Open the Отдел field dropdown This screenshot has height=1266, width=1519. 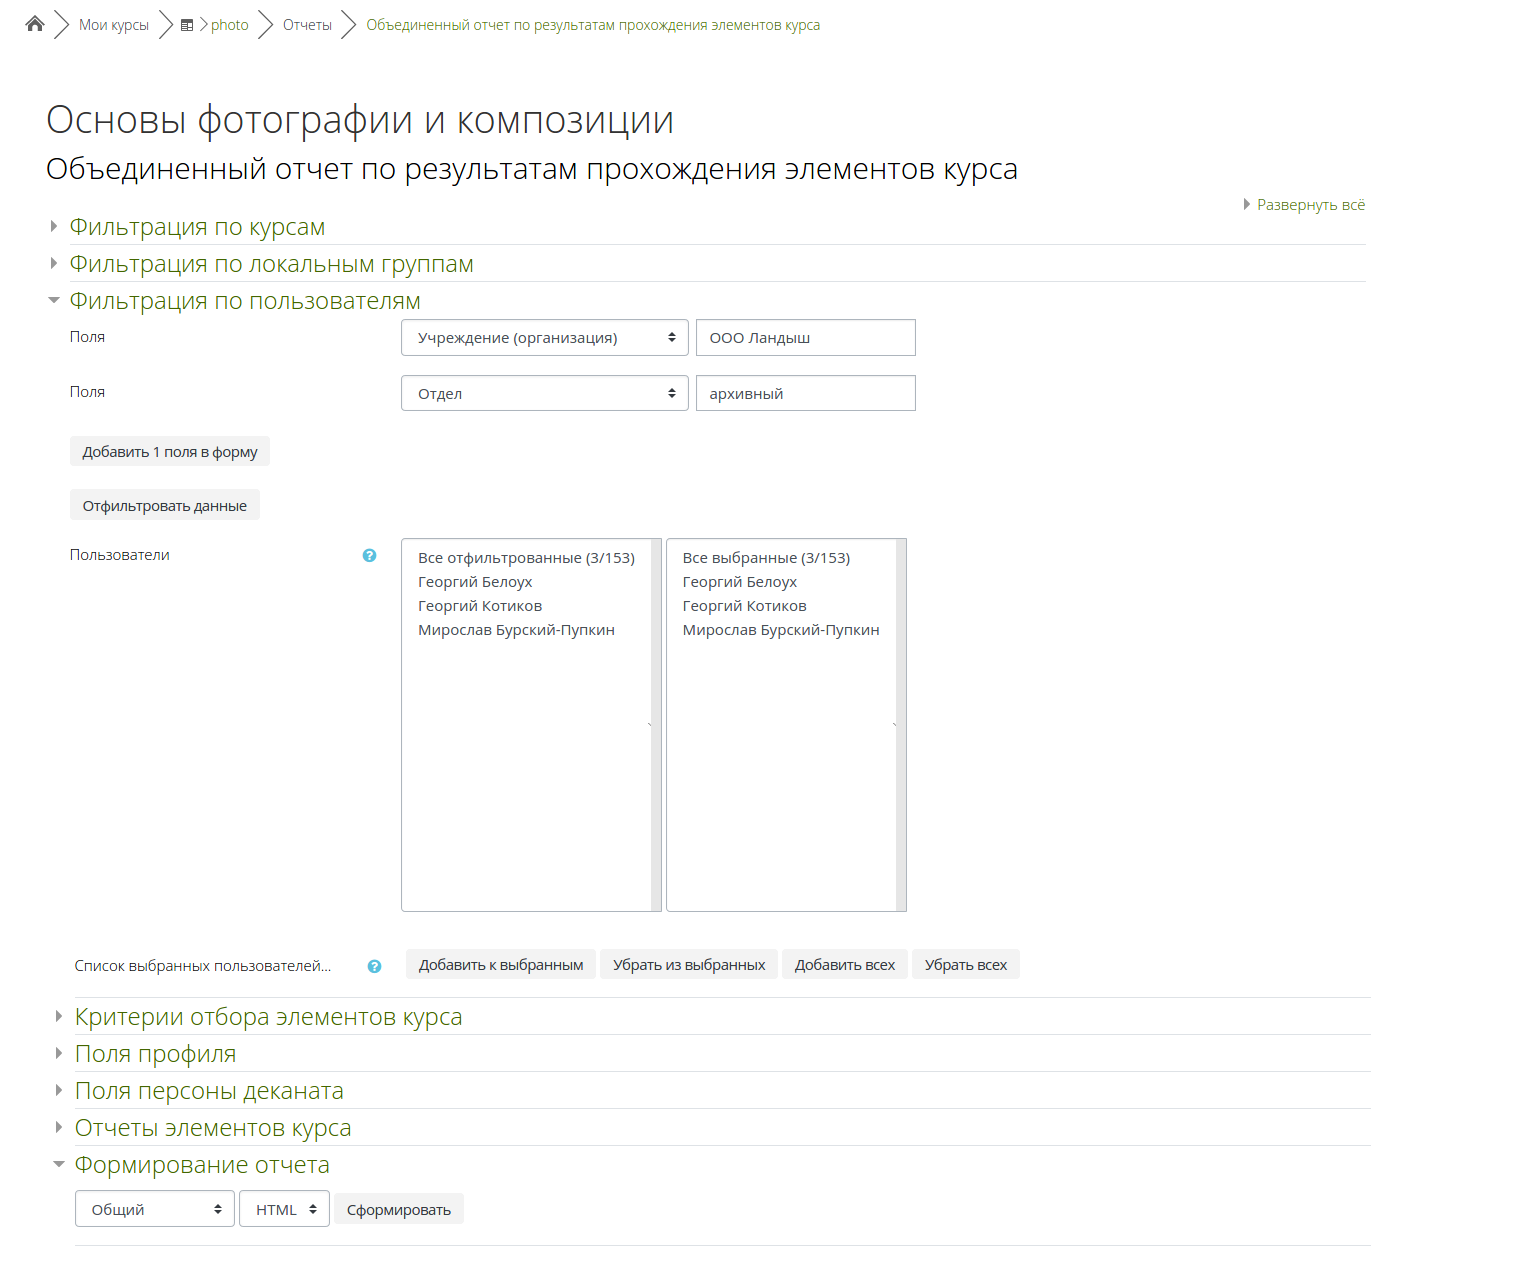[544, 393]
